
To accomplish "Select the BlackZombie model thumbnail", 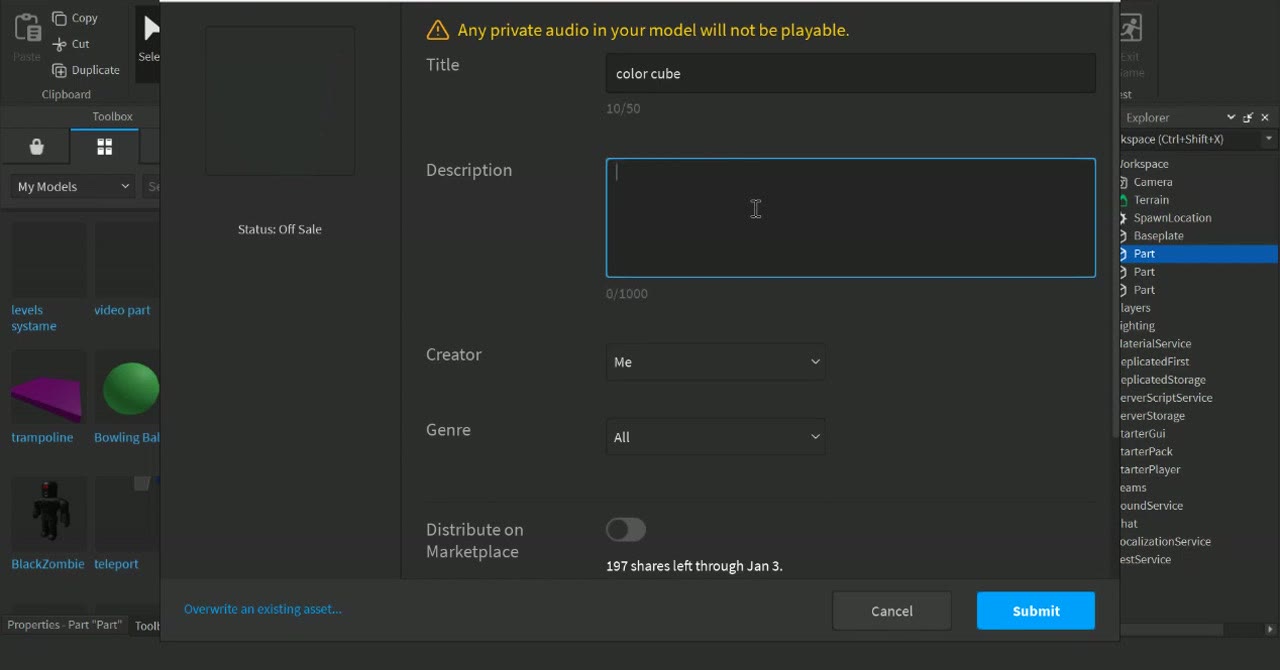I will coord(48,514).
